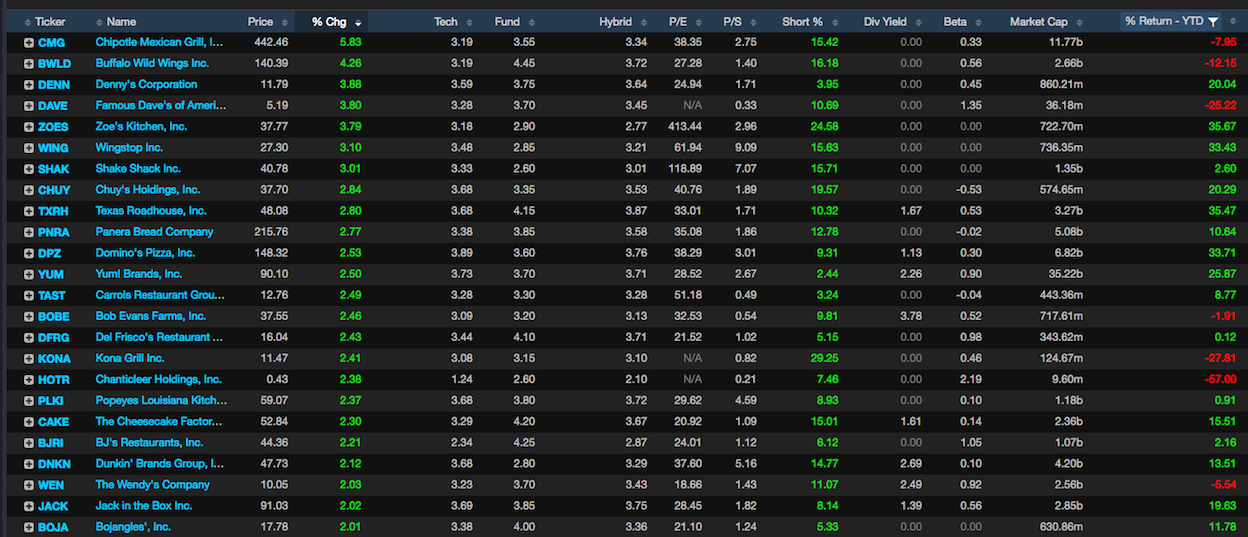The image size is (1248, 537).
Task: Open Texas Roadhouse, Inc. name link
Action: pyautogui.click(x=151, y=211)
